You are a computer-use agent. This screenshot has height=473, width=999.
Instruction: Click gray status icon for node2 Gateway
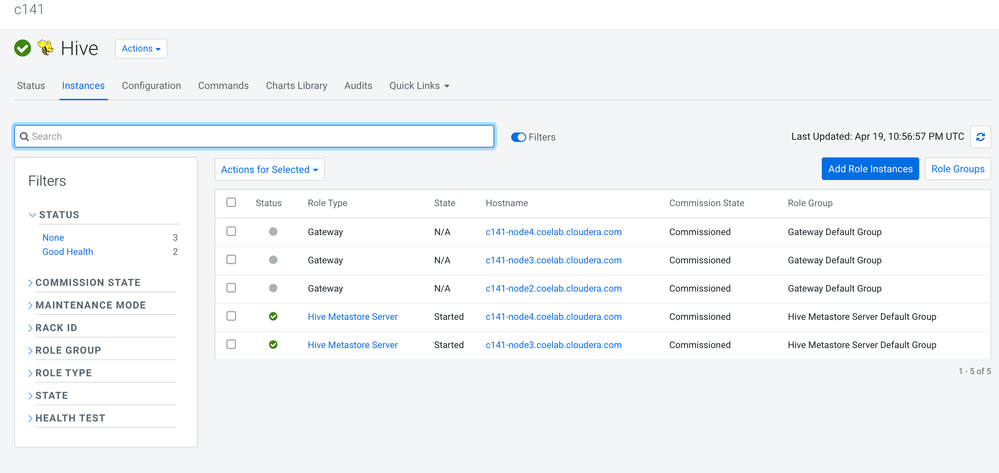273,288
